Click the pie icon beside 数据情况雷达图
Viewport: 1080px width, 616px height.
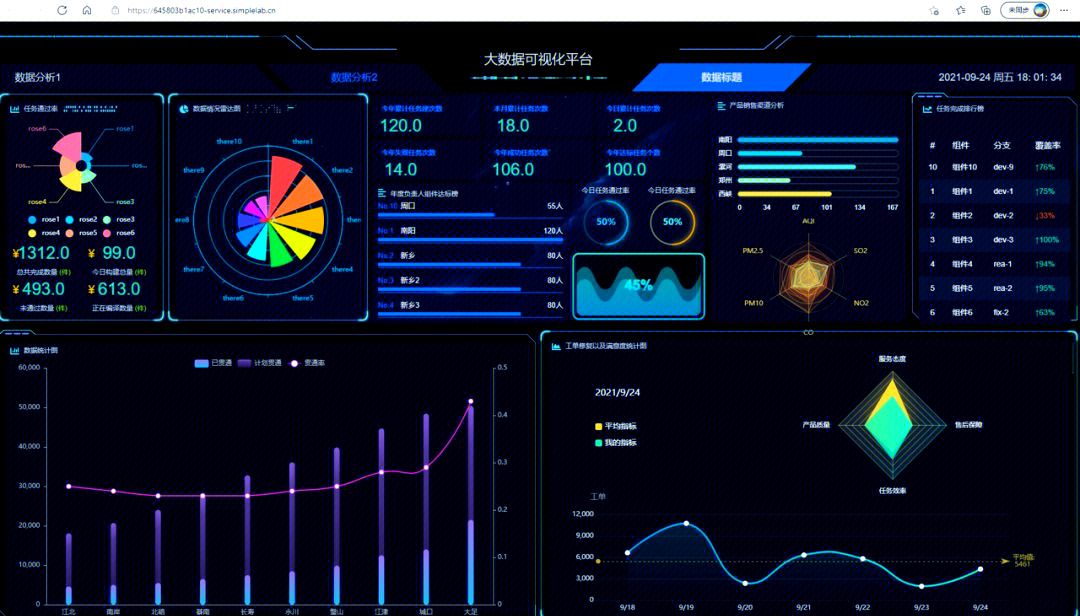point(184,109)
